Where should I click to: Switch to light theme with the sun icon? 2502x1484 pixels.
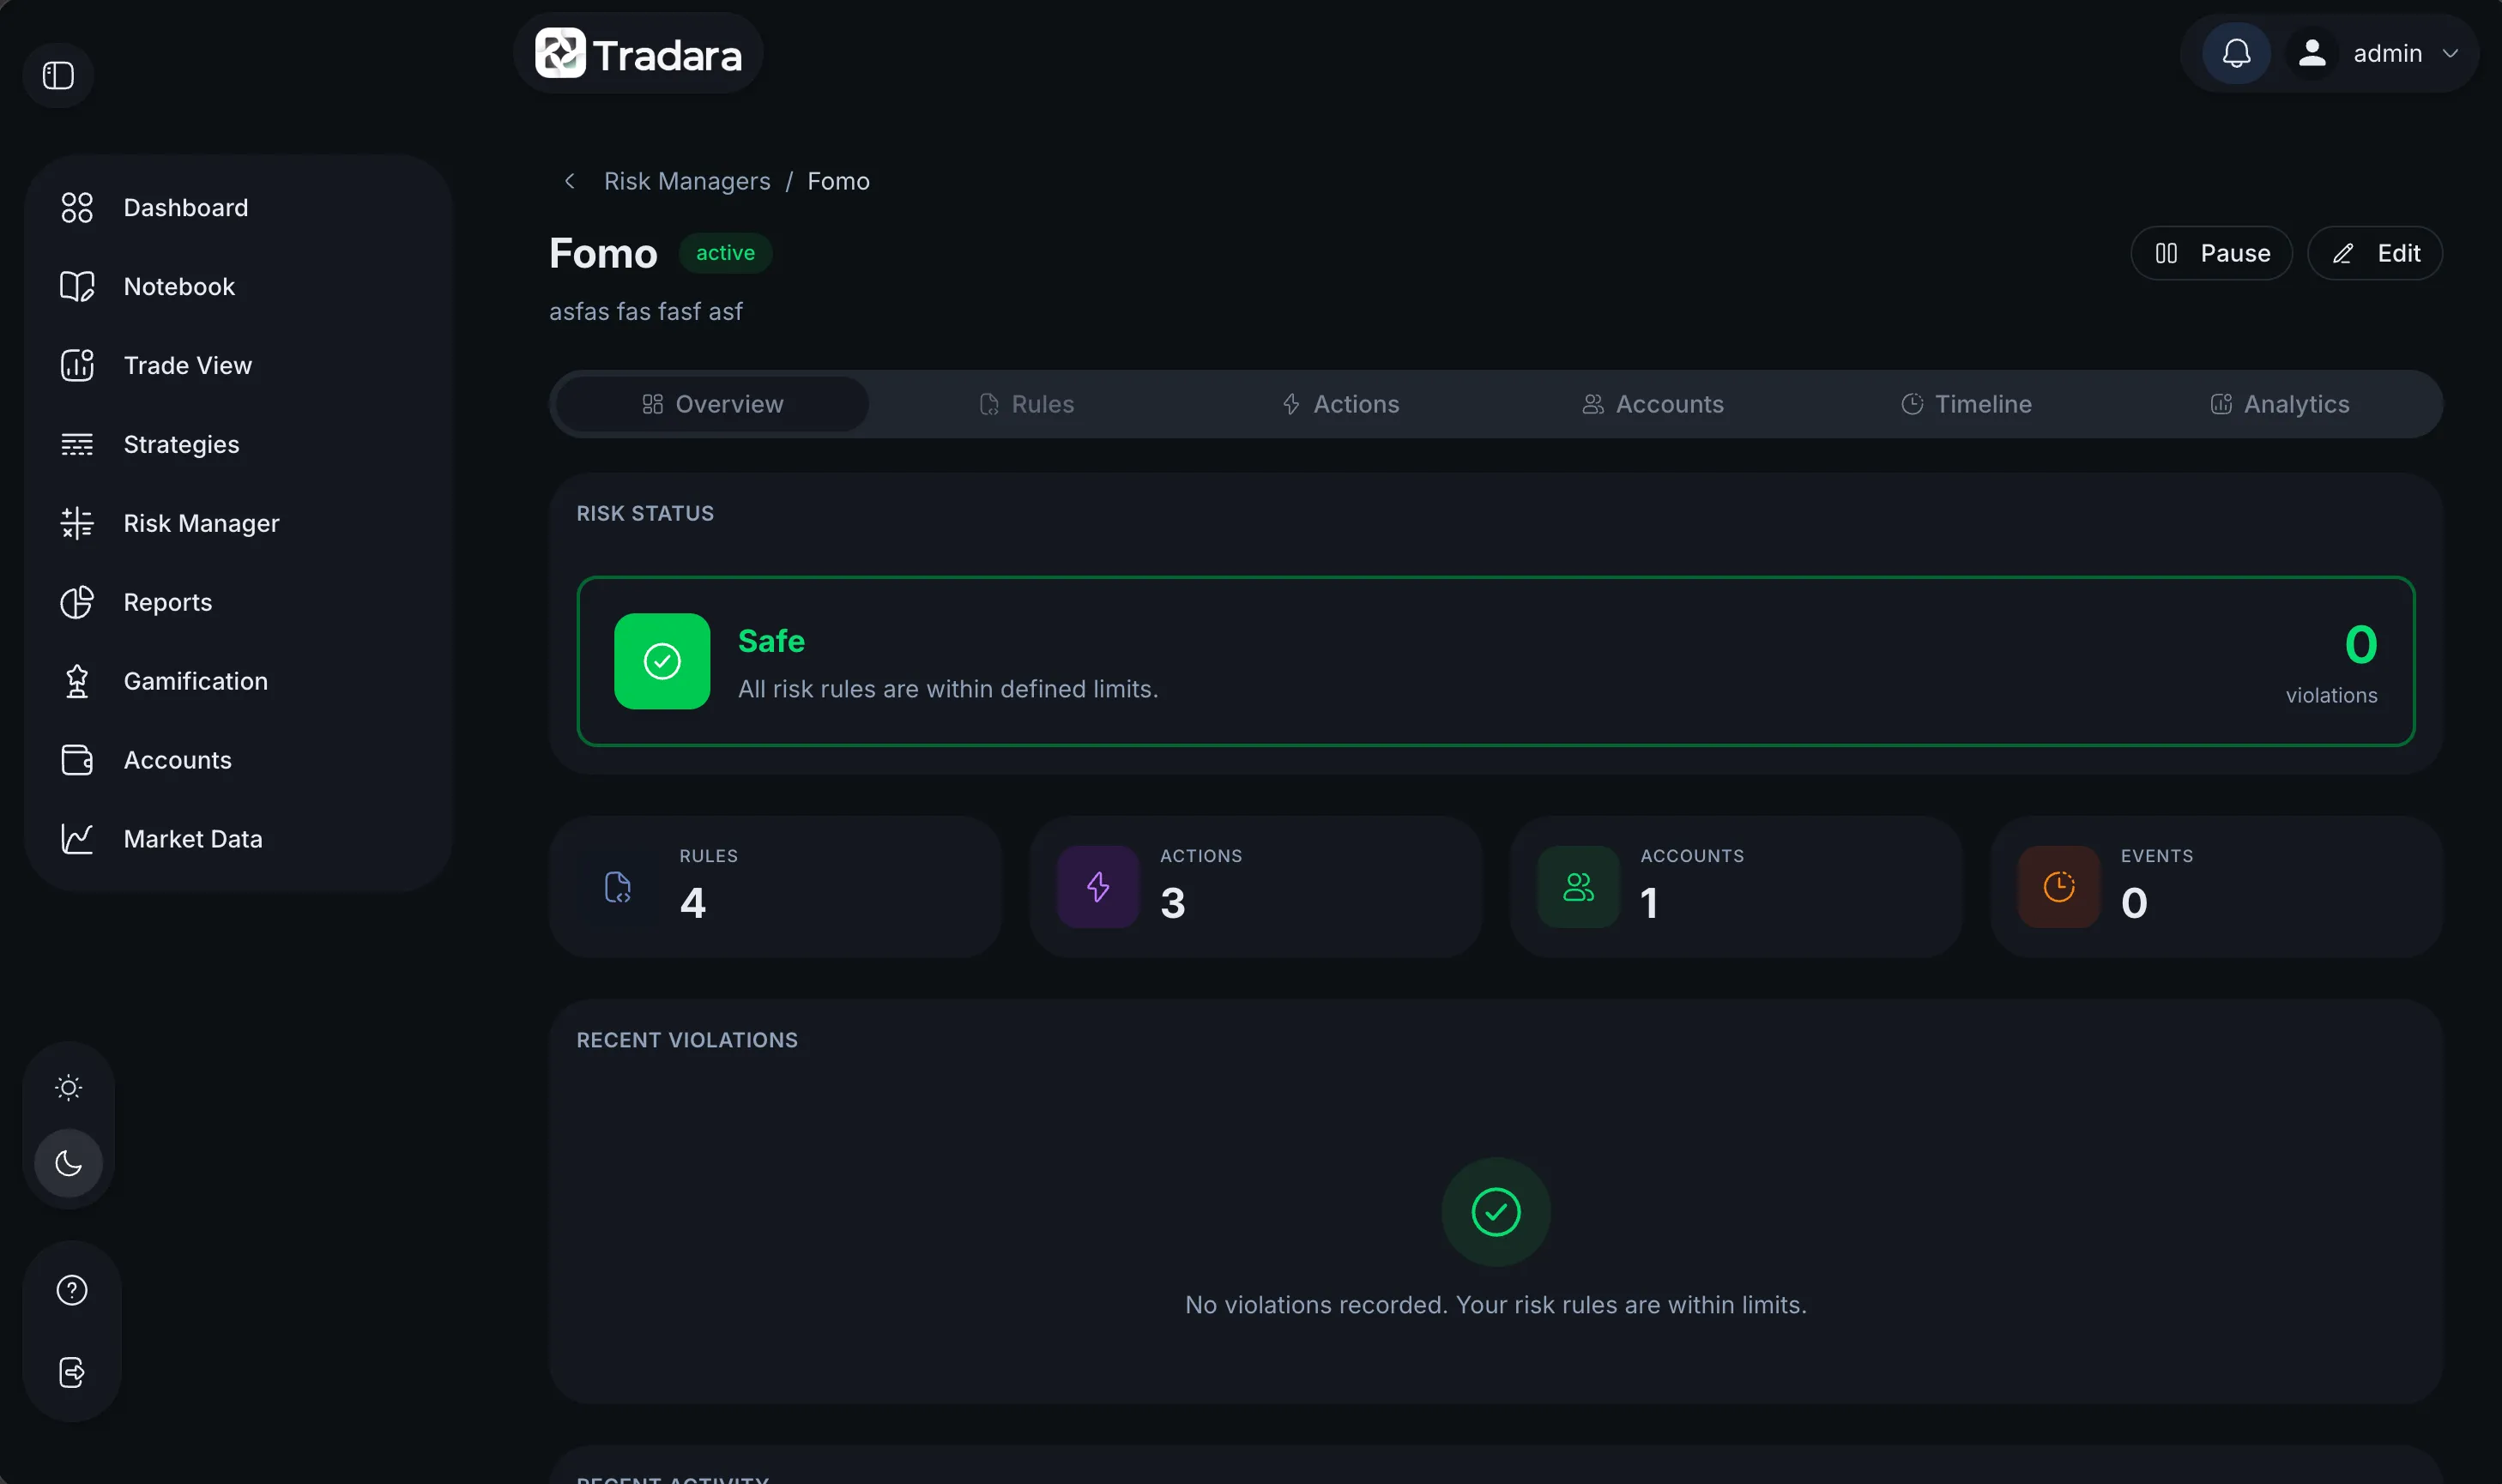click(x=68, y=1087)
